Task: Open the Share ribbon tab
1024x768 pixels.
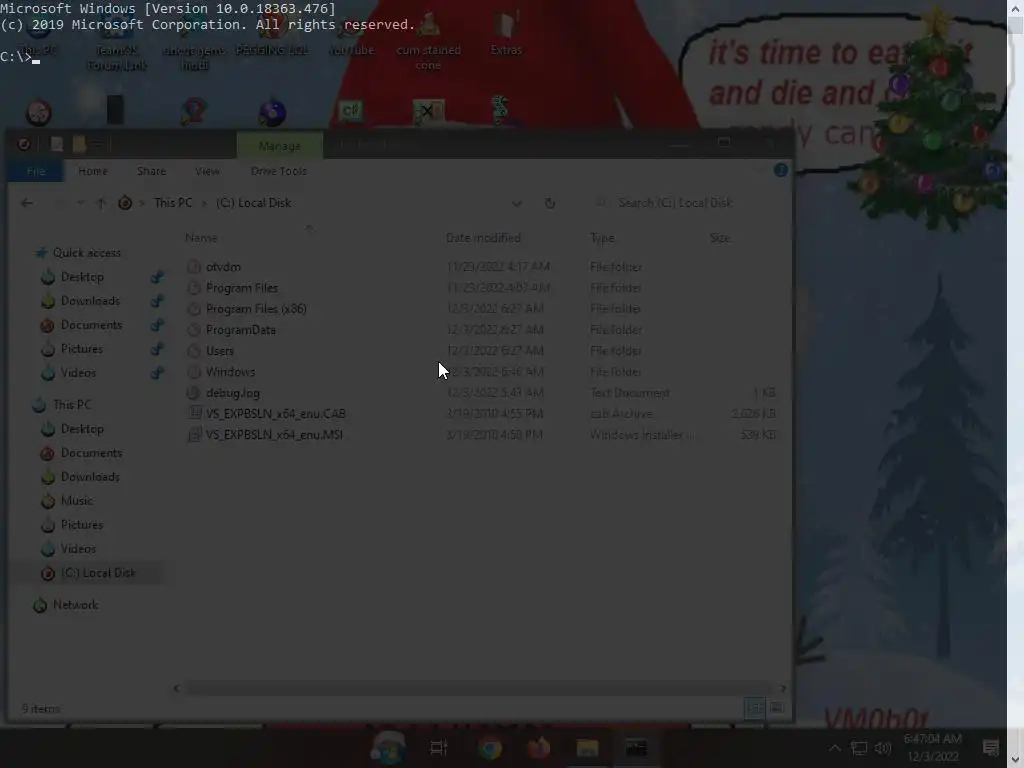Action: click(151, 171)
